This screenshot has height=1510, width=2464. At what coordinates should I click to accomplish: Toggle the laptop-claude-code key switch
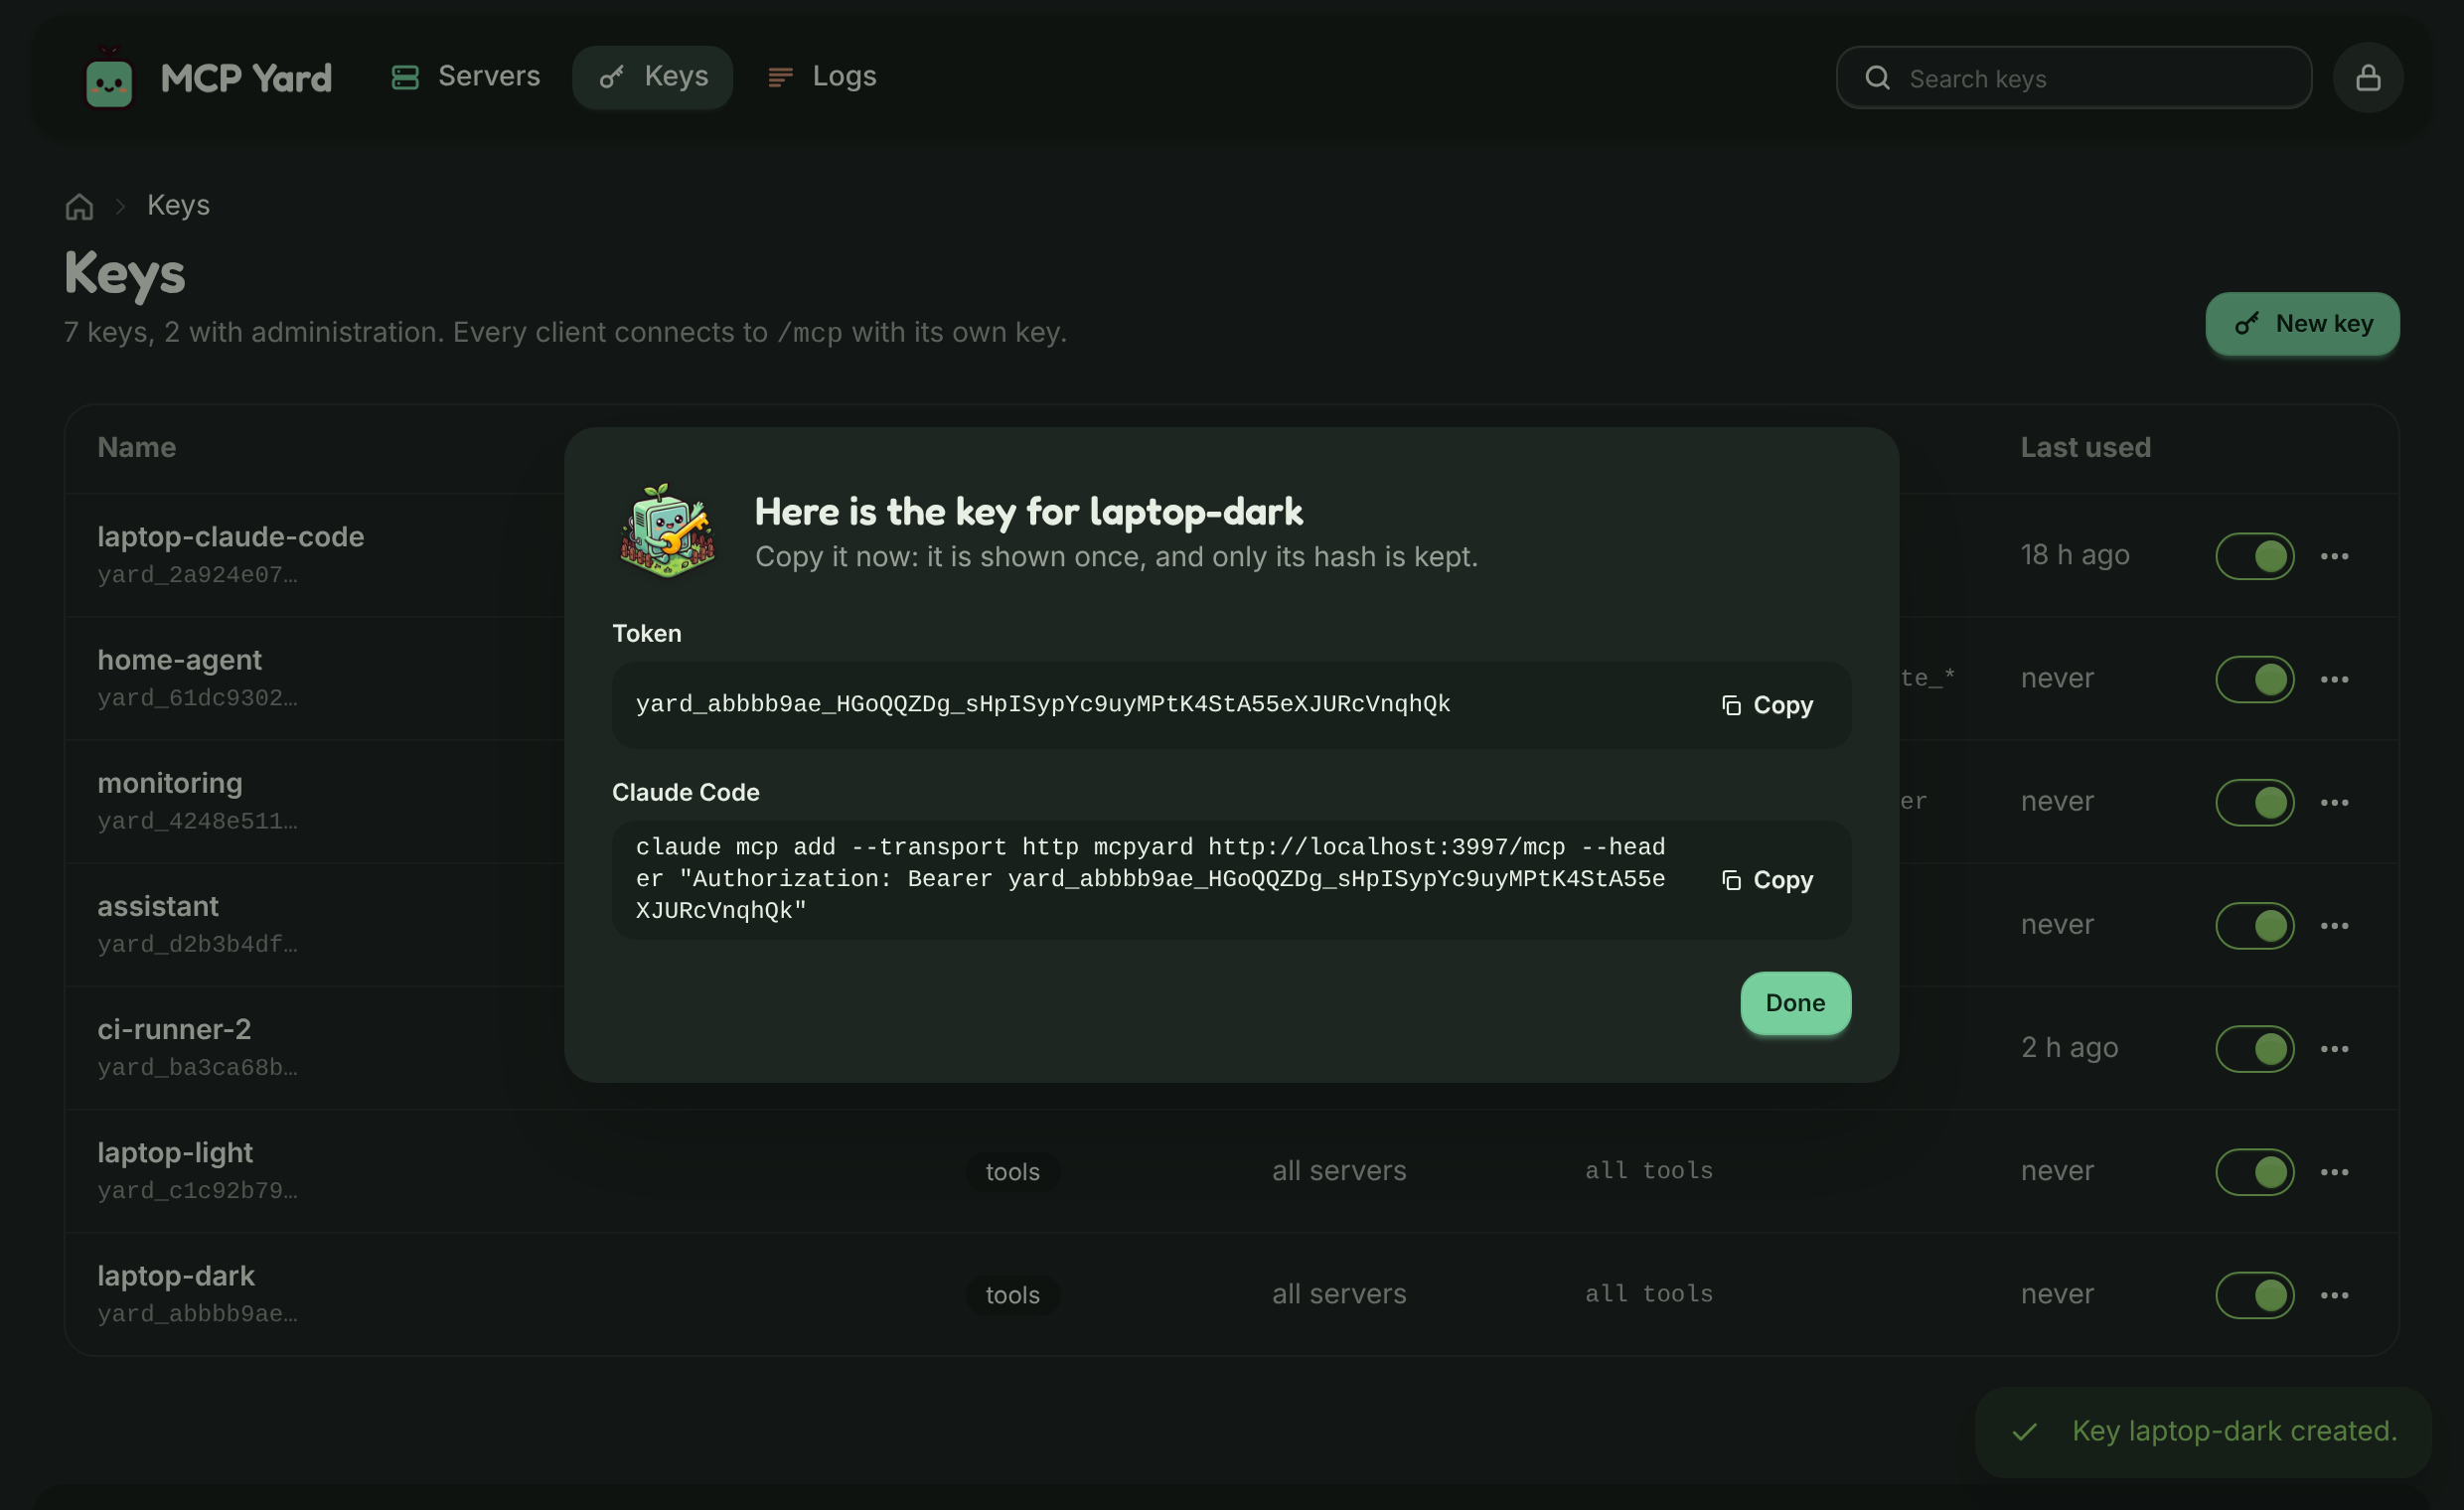2254,556
